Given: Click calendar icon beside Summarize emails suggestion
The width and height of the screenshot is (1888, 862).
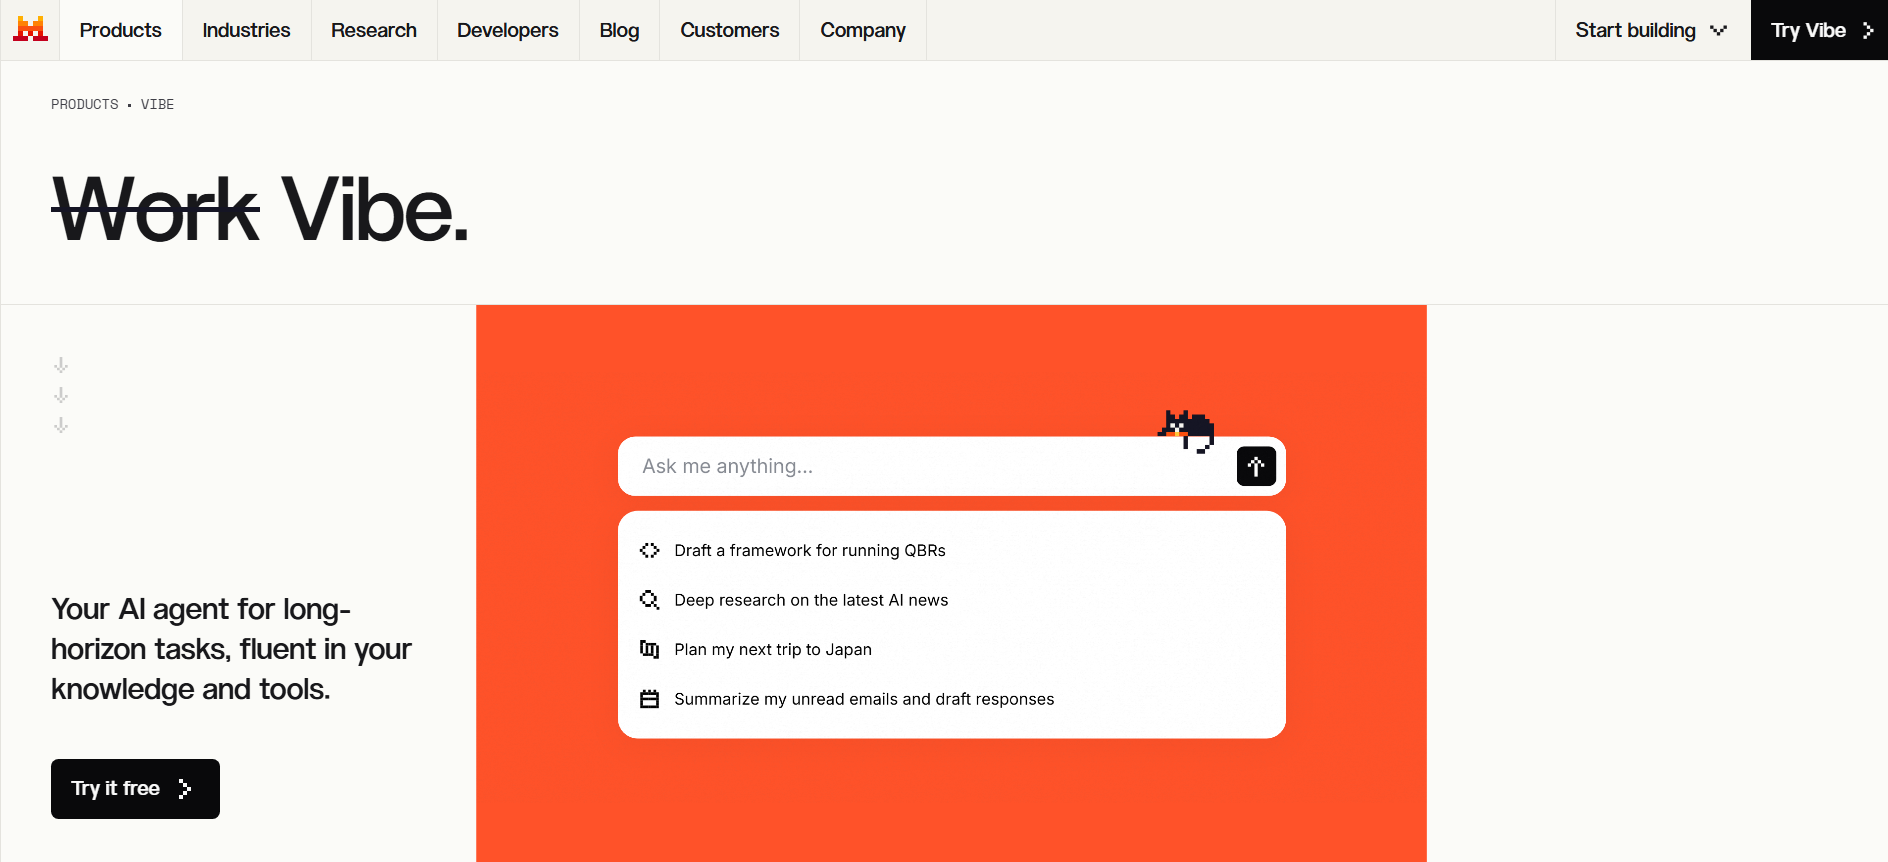Looking at the screenshot, I should (x=649, y=699).
